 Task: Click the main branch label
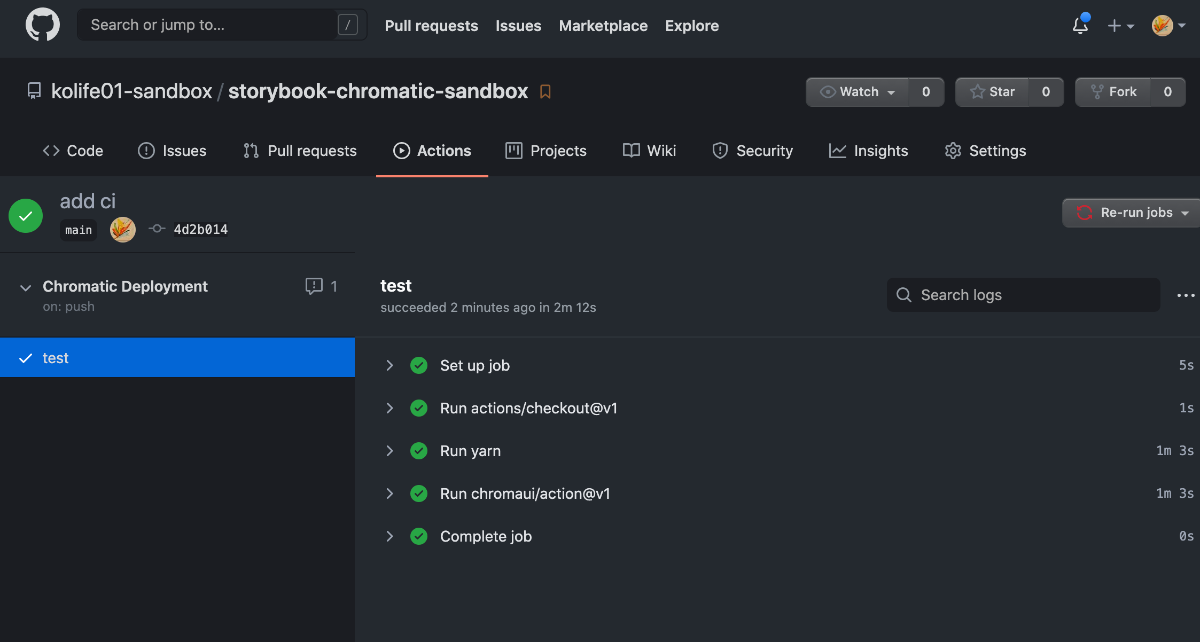[x=79, y=230]
